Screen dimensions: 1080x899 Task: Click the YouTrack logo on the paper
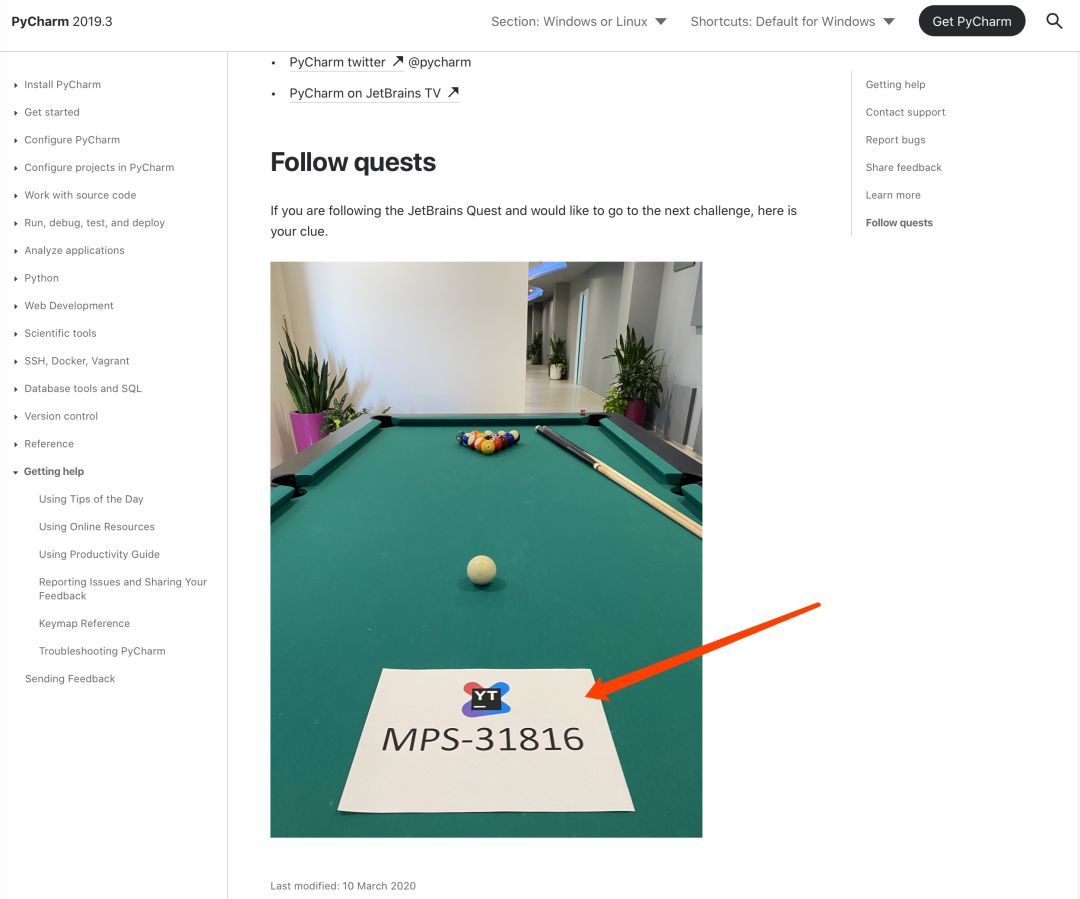point(486,699)
